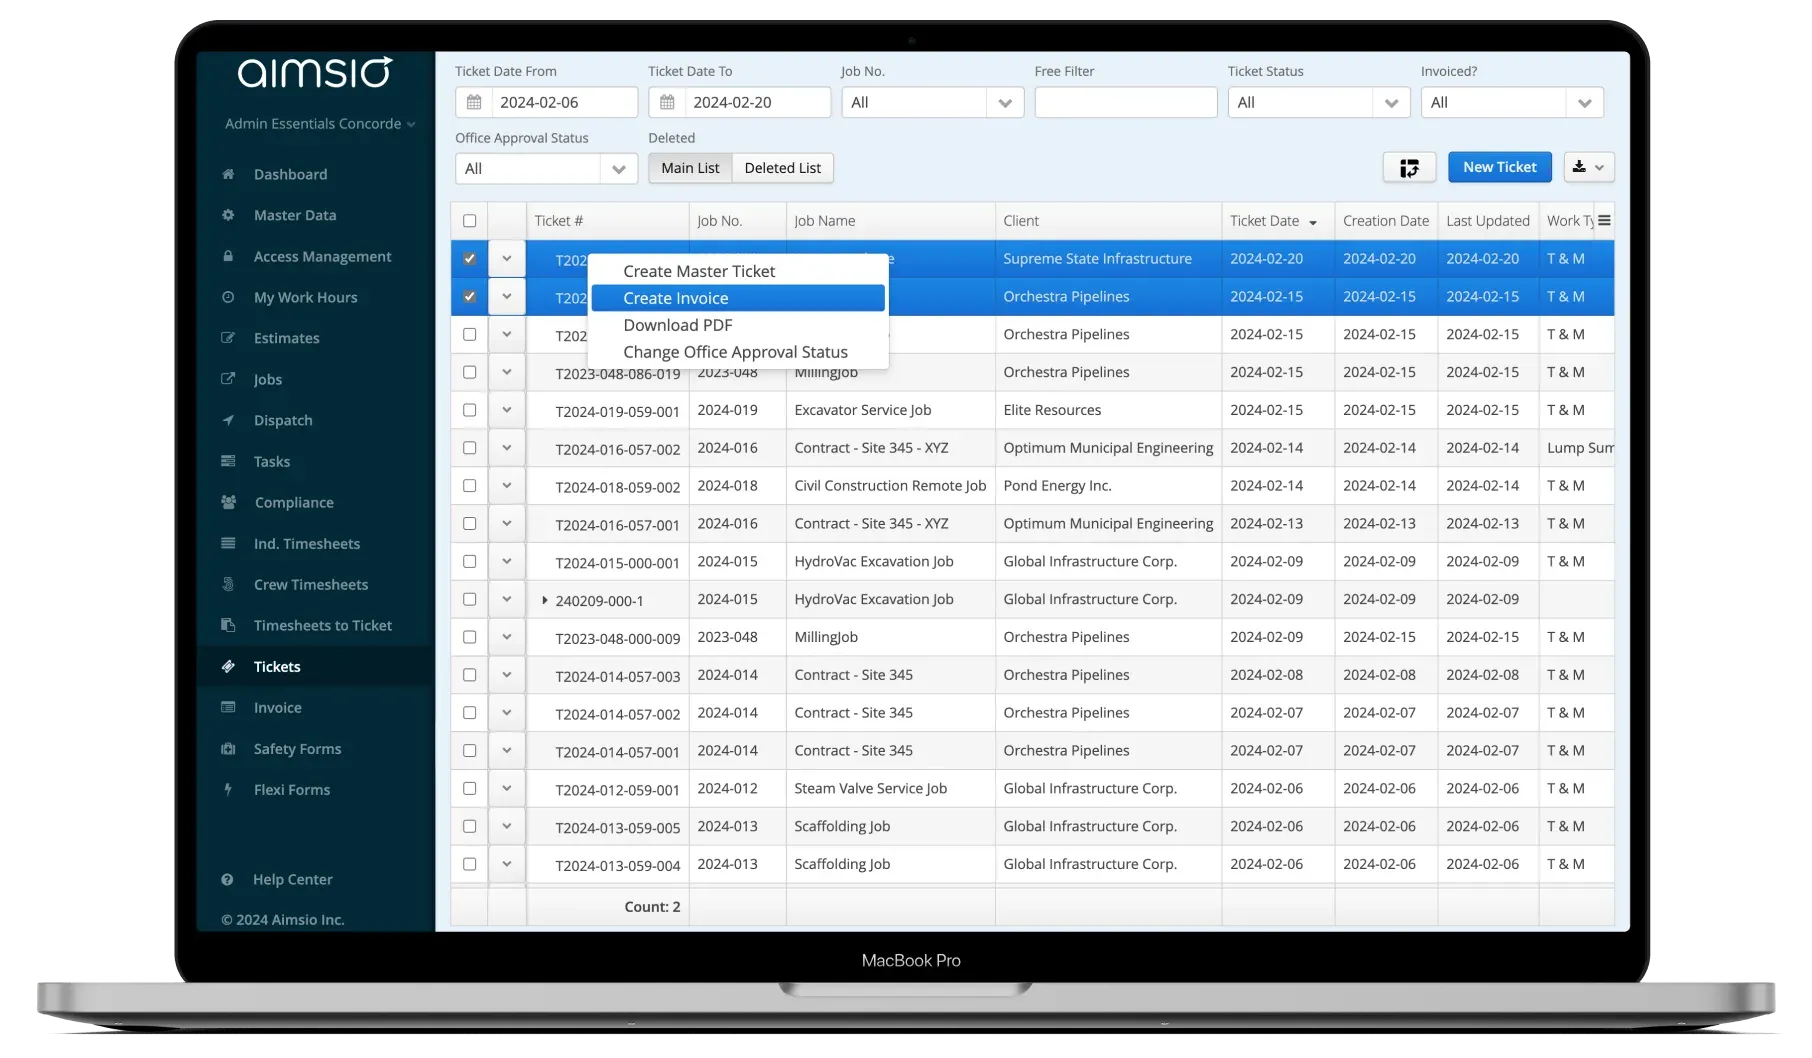
Task: Expand the row for ticket 240209-000-1
Action: 543,599
